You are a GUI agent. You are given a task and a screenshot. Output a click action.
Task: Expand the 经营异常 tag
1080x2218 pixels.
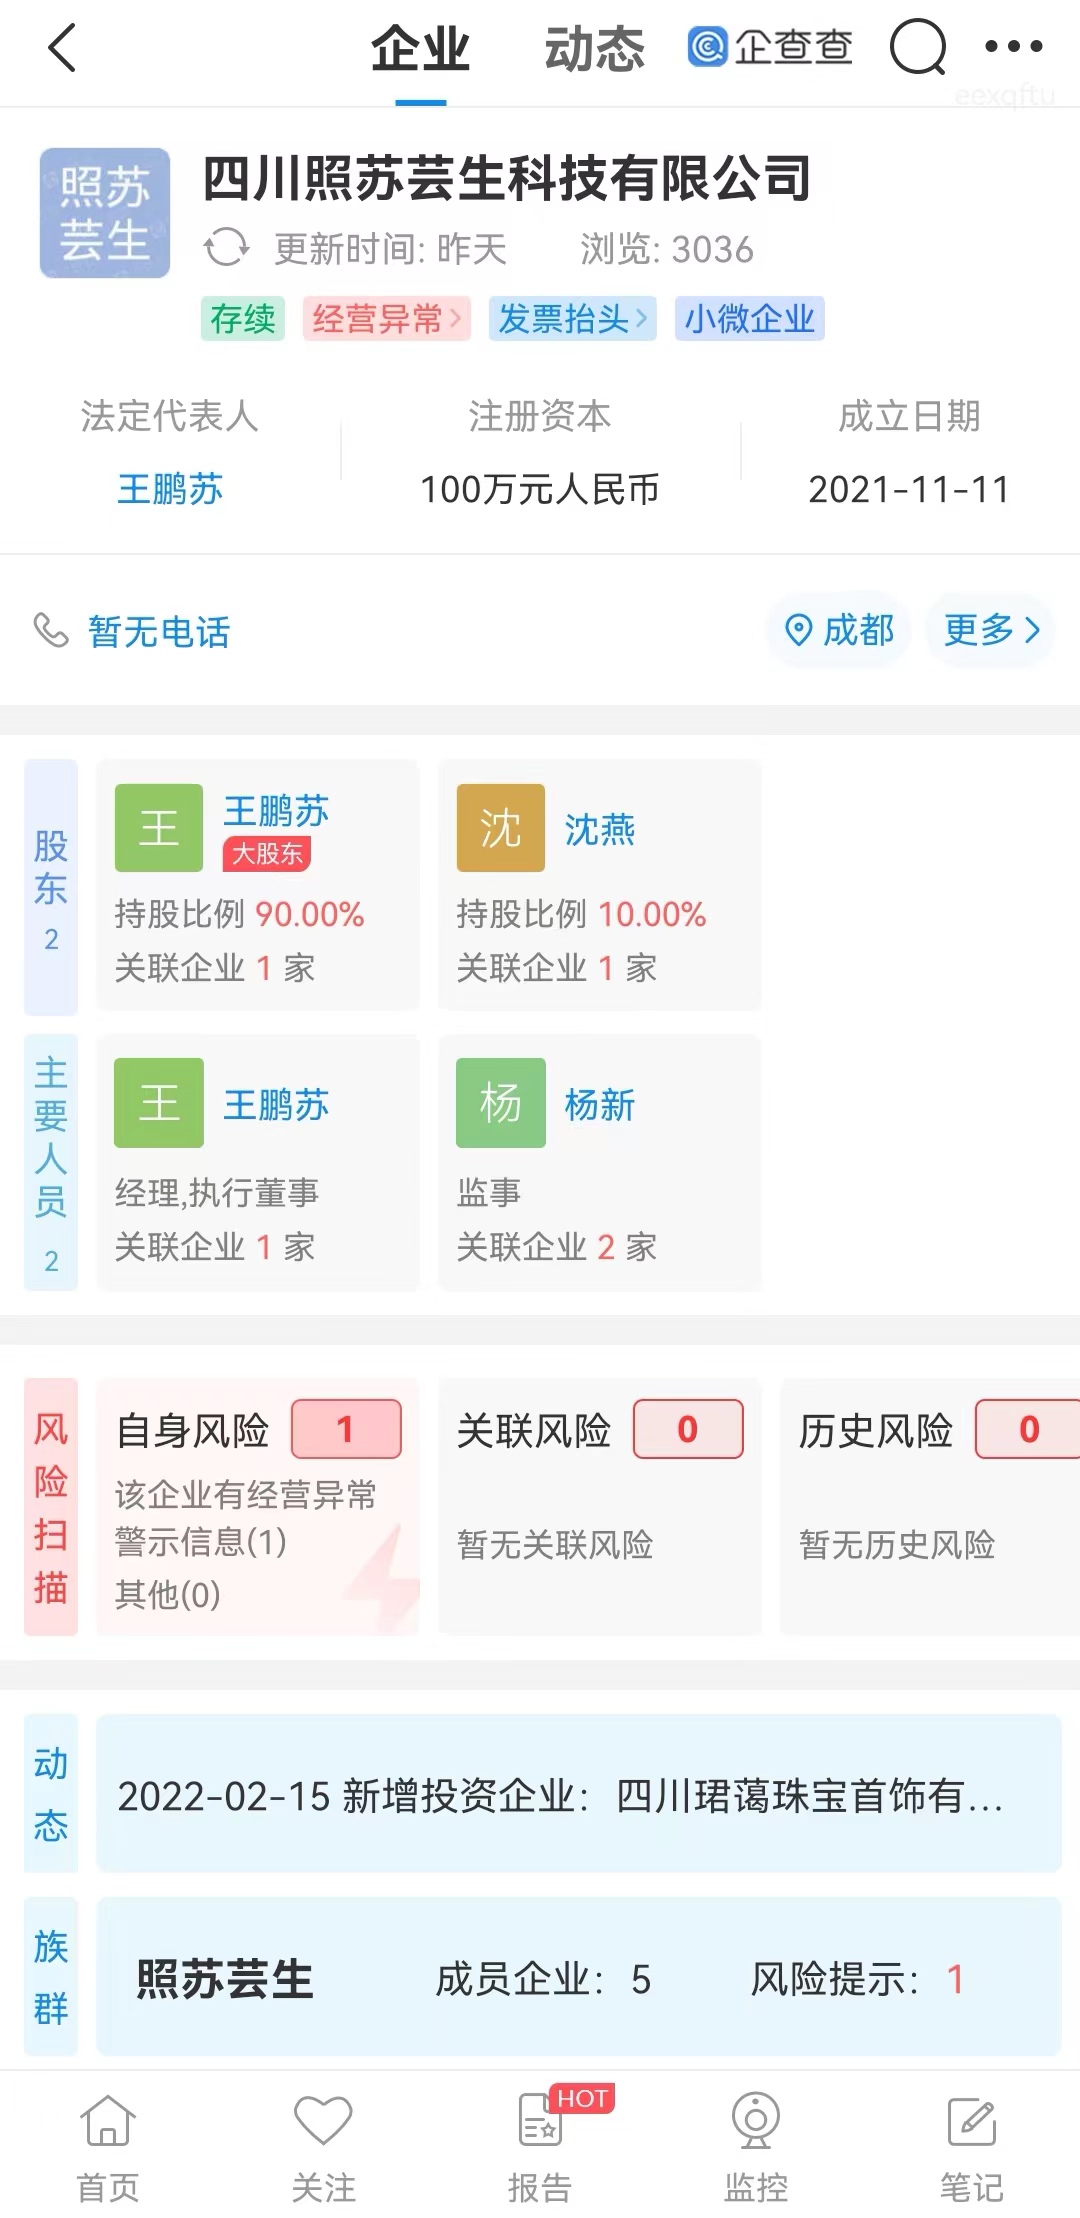[x=387, y=319]
